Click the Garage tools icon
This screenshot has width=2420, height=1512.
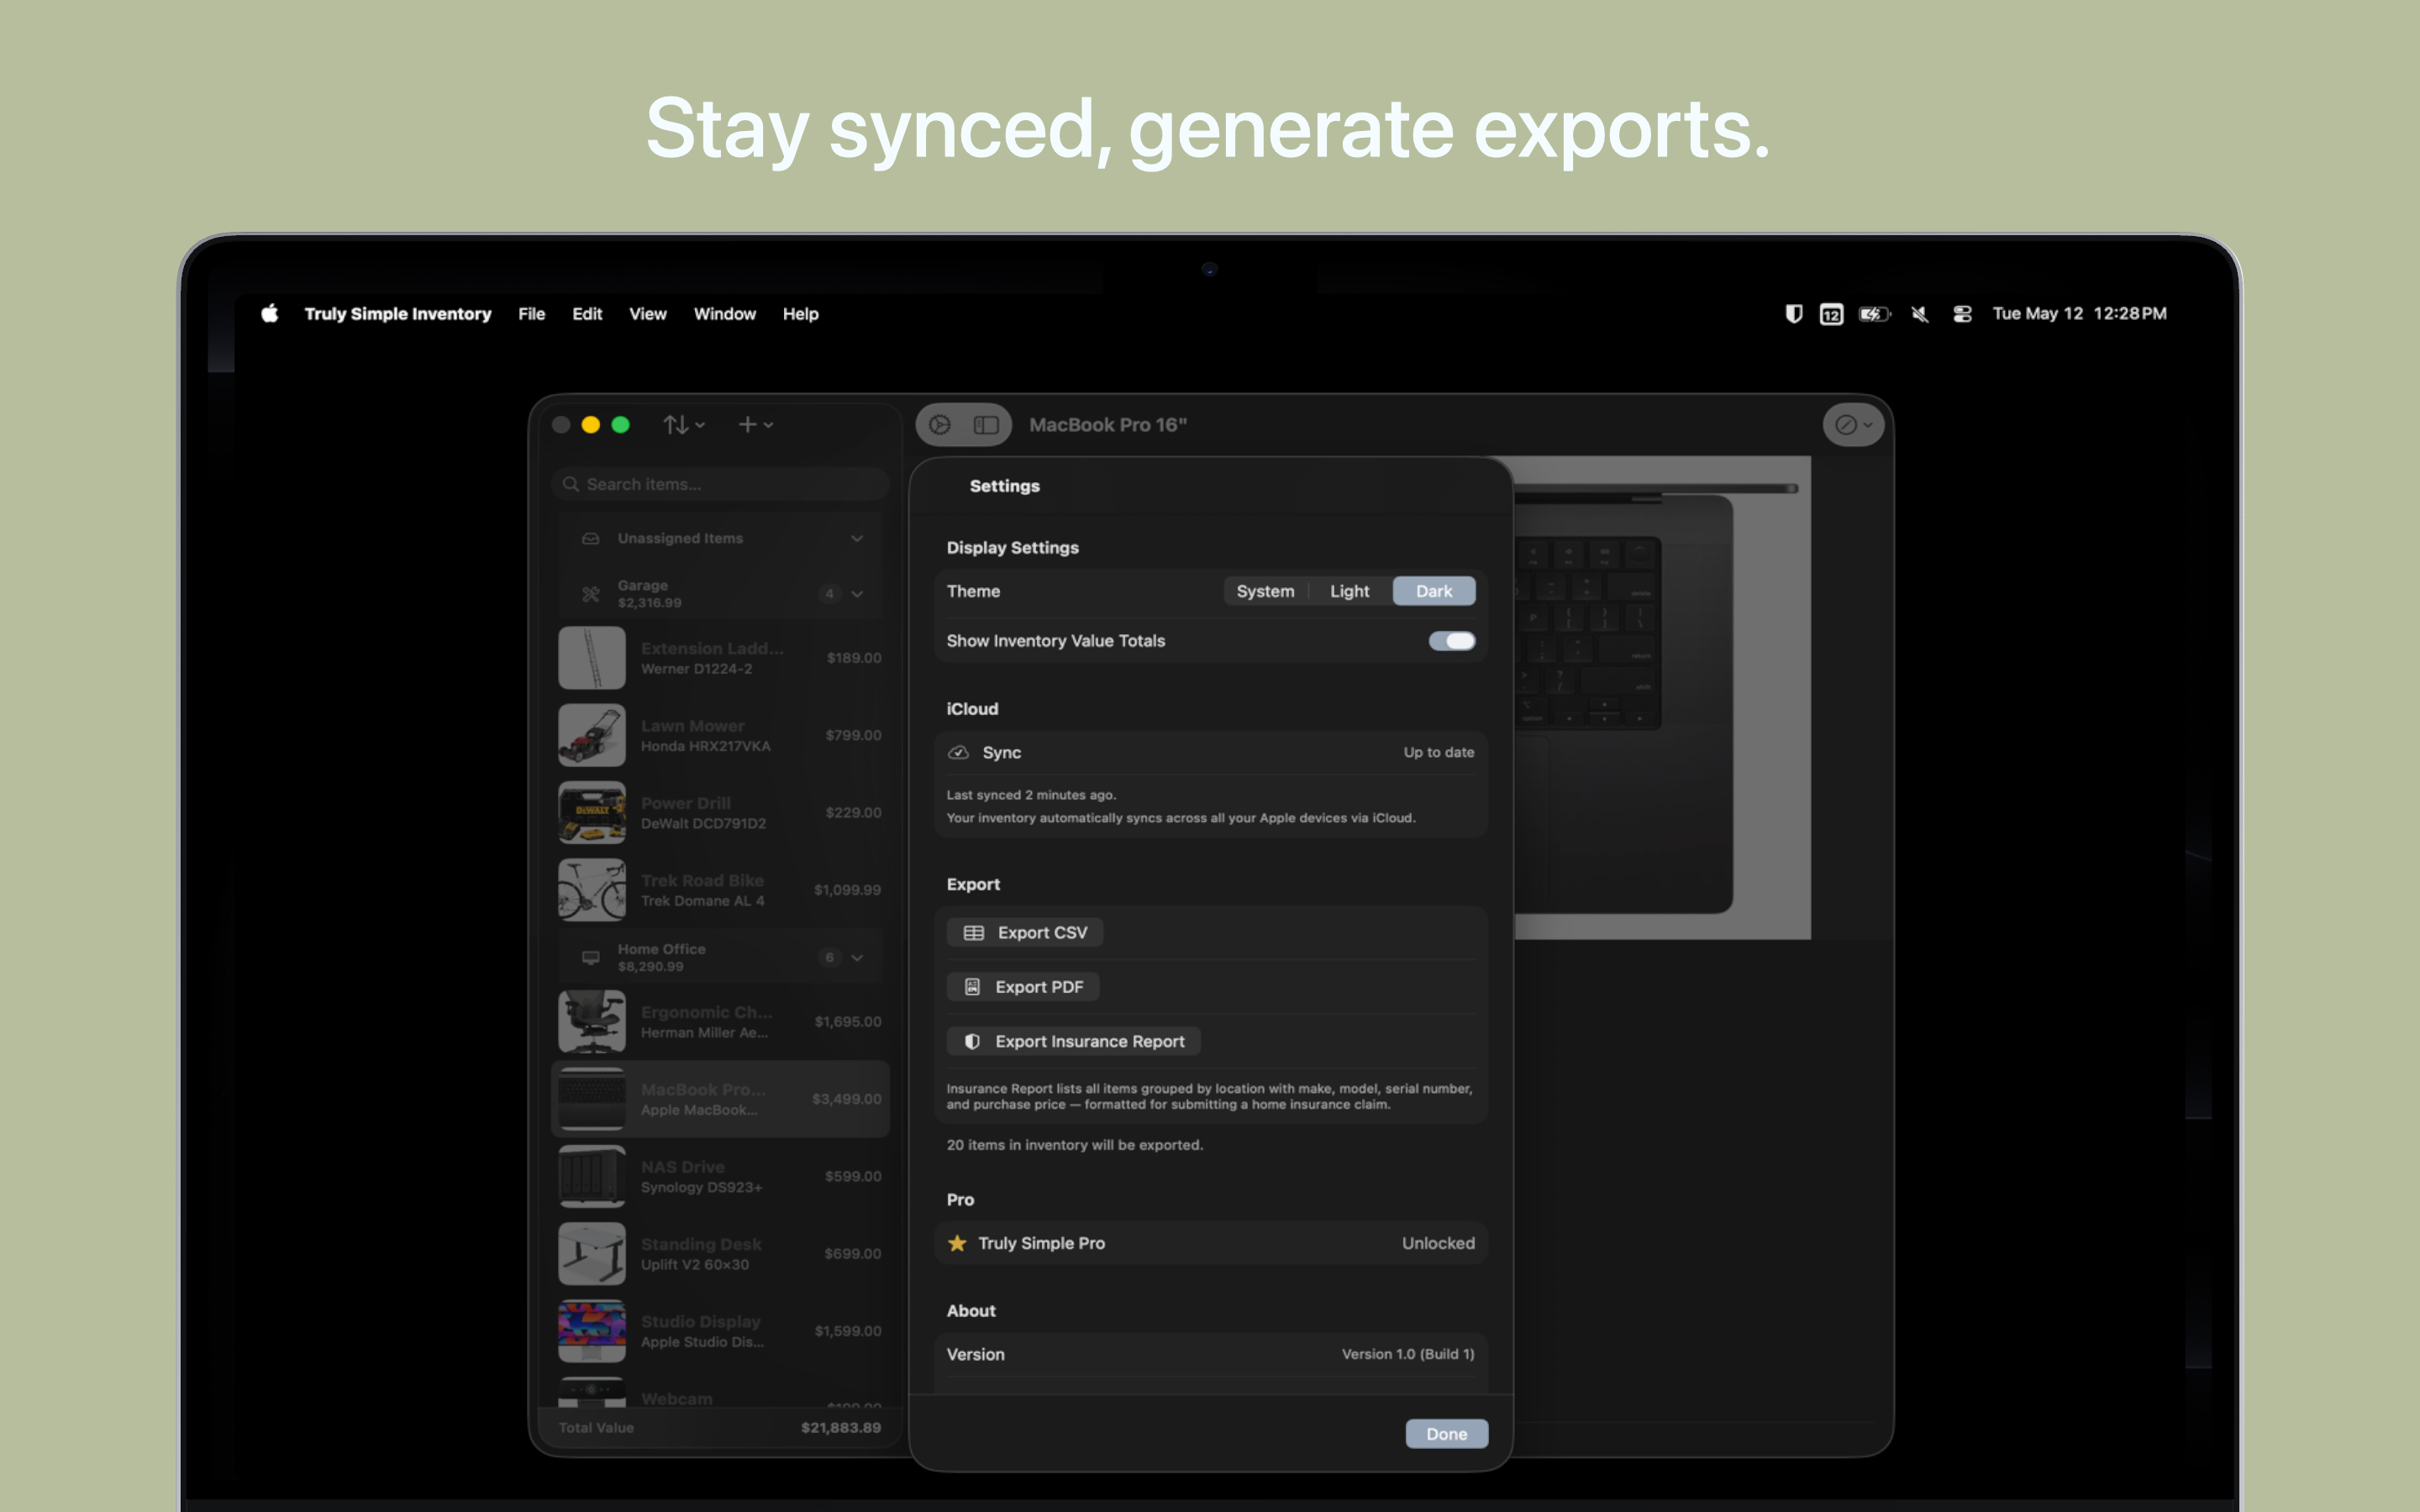click(591, 594)
